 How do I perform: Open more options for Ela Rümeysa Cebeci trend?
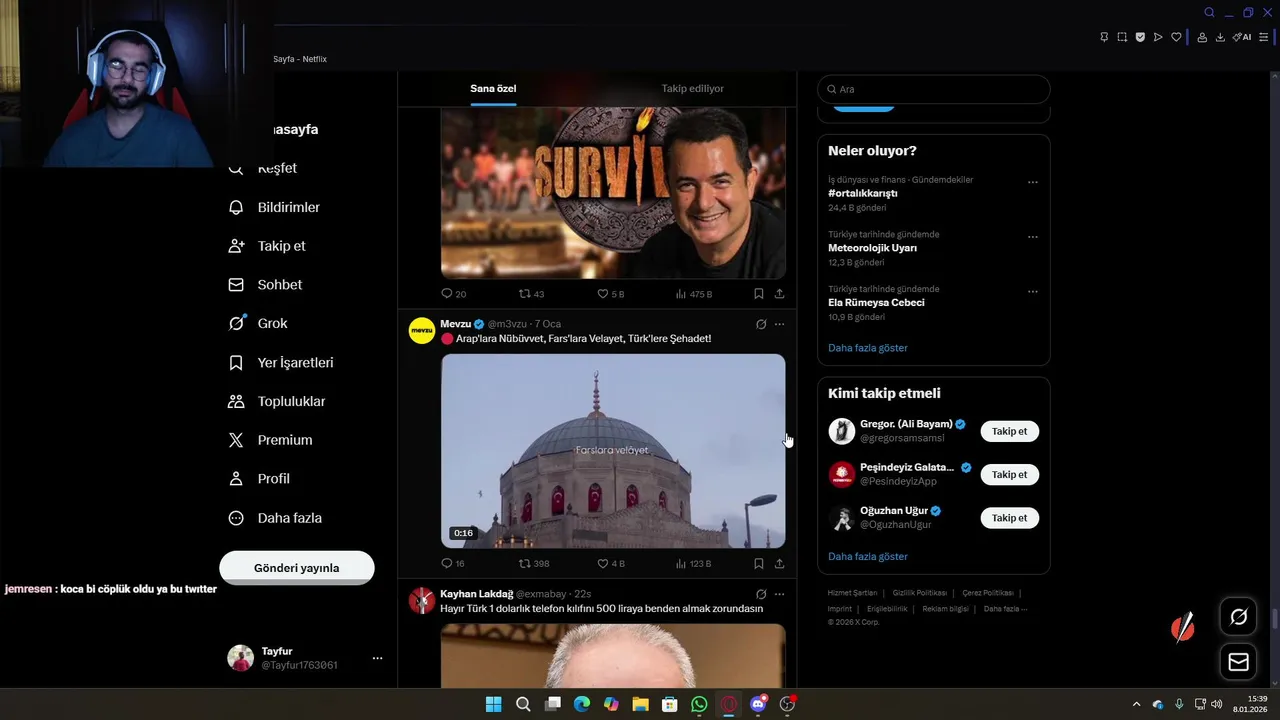click(1033, 292)
